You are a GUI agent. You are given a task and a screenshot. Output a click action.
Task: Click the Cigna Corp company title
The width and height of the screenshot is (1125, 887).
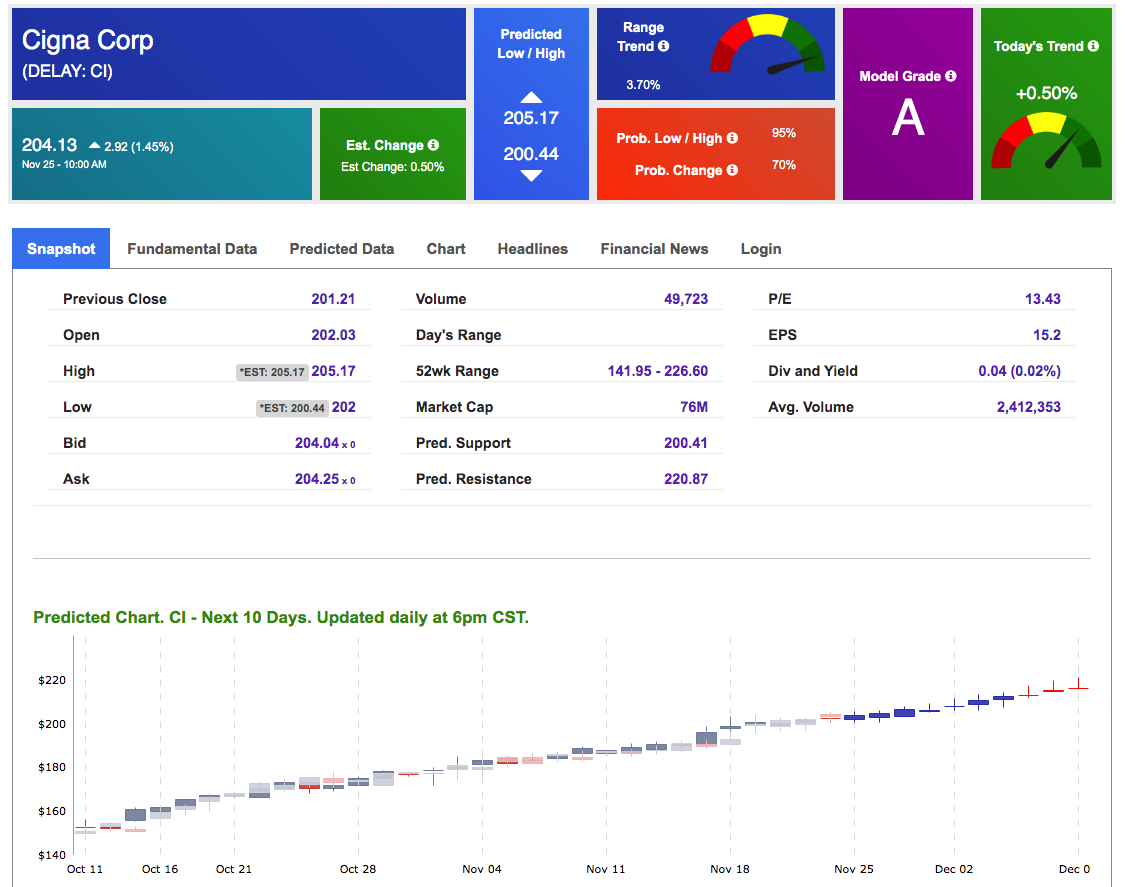coord(88,40)
